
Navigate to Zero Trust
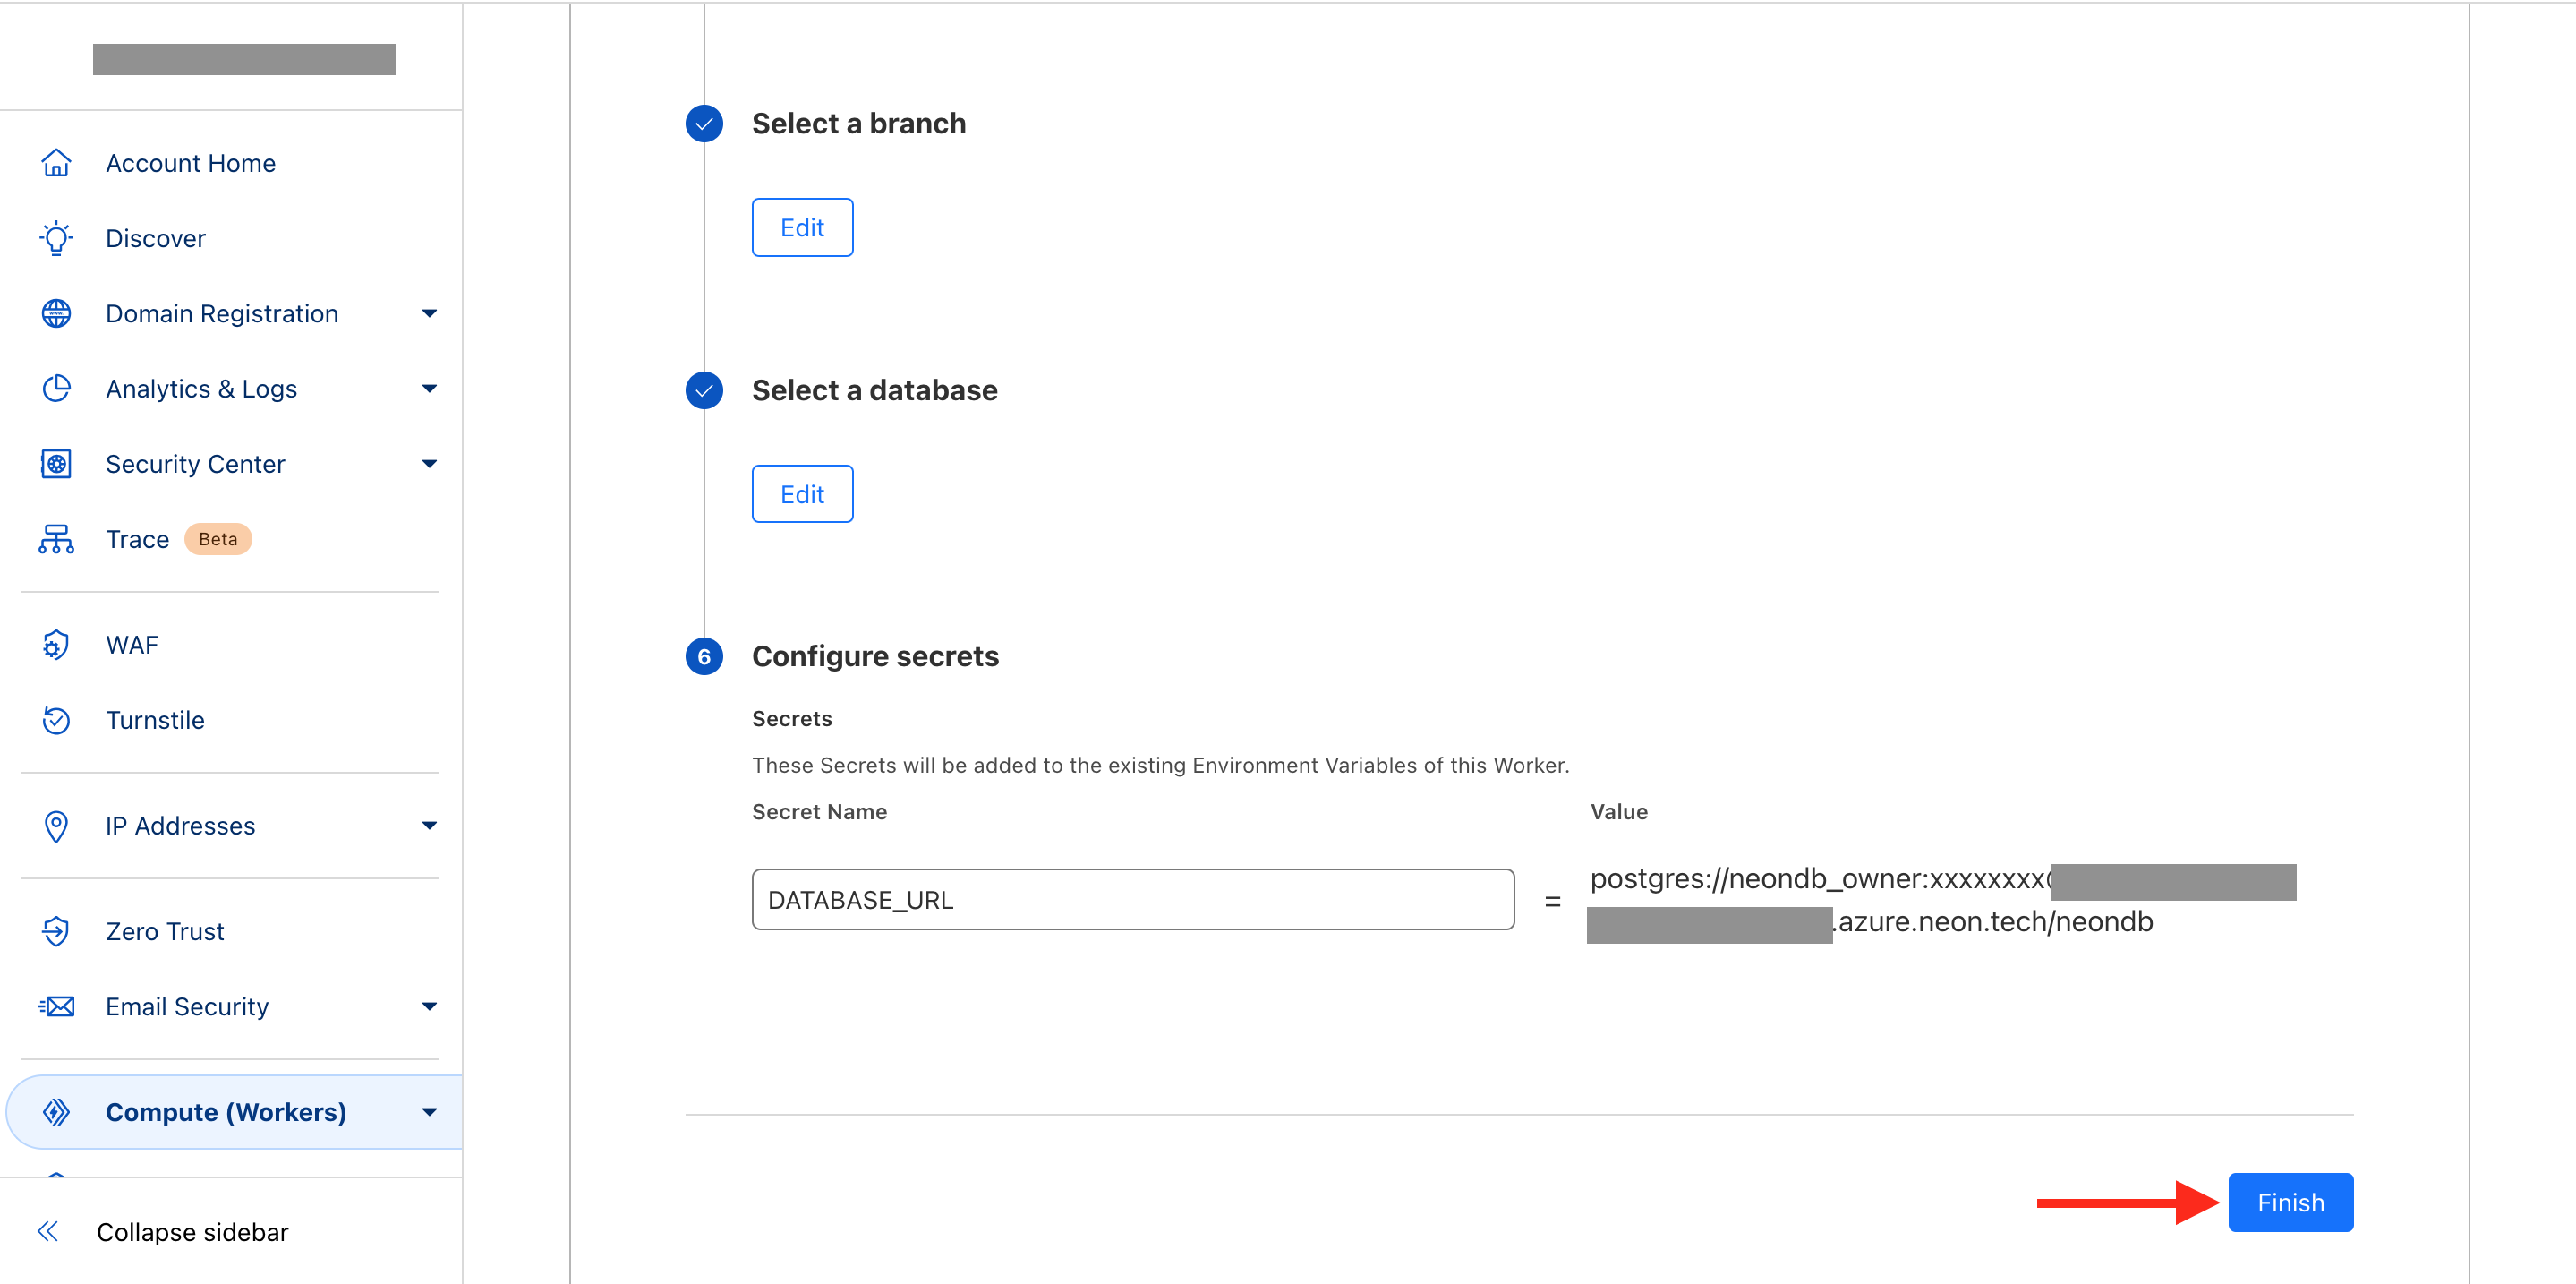[165, 931]
